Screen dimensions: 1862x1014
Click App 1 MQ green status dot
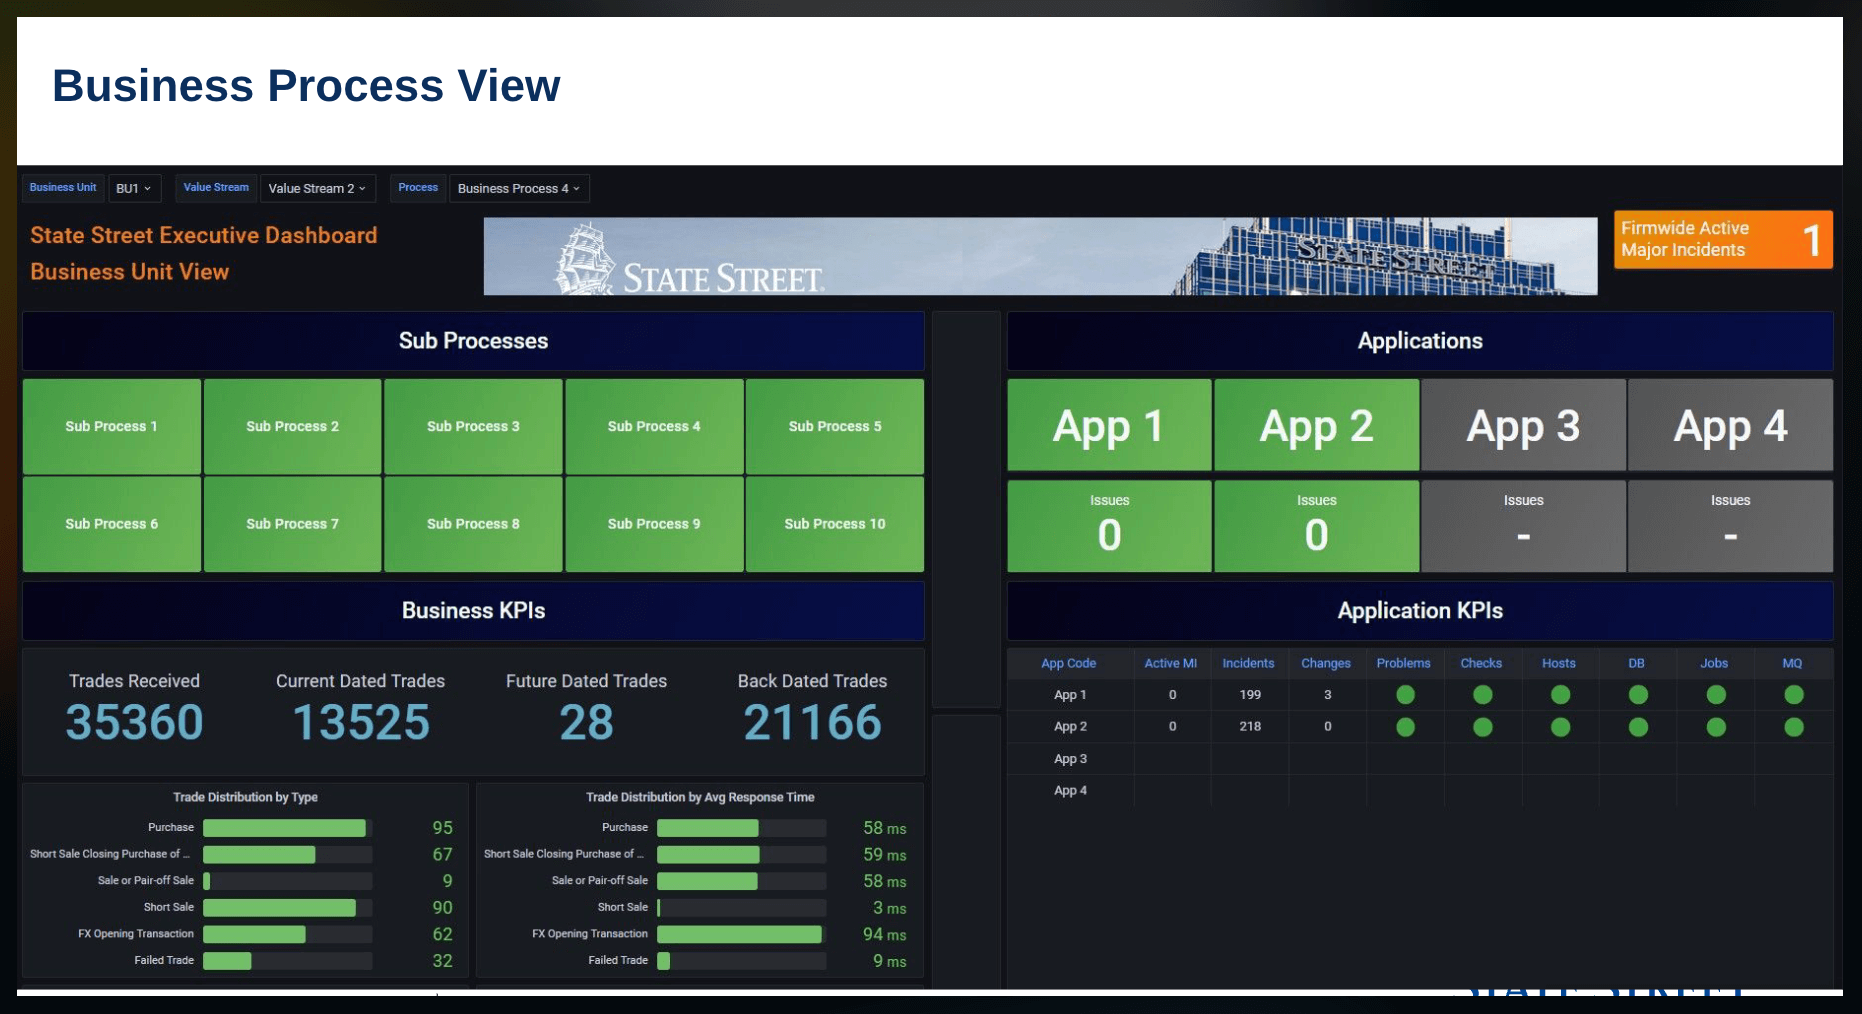1794,695
